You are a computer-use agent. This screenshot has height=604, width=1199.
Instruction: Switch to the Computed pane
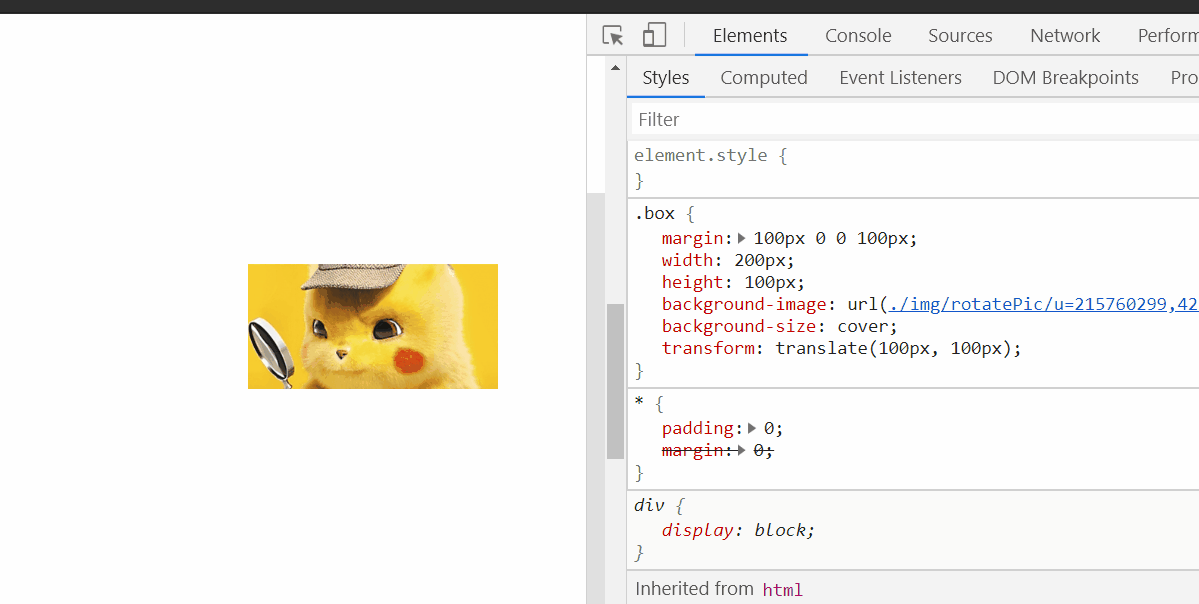(x=763, y=77)
